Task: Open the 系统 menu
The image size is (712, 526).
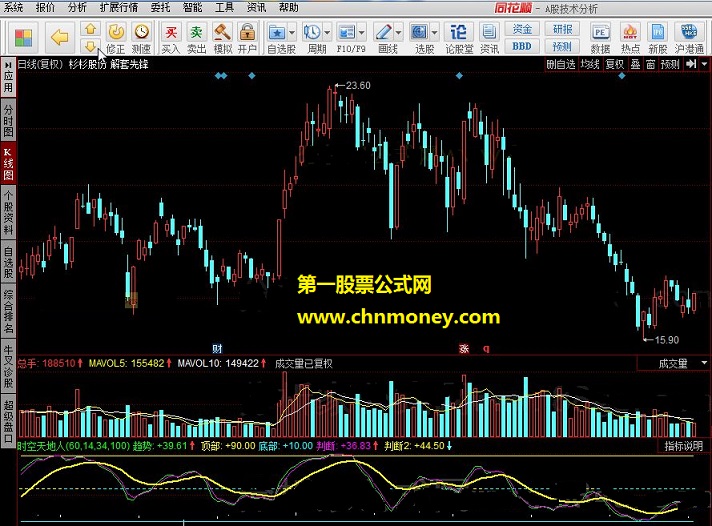Action: (13, 7)
